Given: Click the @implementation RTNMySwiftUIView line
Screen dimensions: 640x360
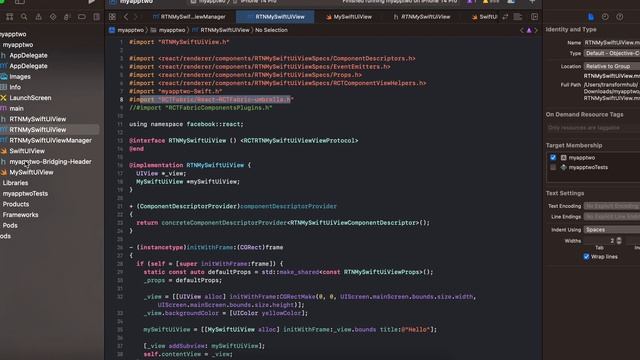Looking at the screenshot, I should click(x=190, y=165).
